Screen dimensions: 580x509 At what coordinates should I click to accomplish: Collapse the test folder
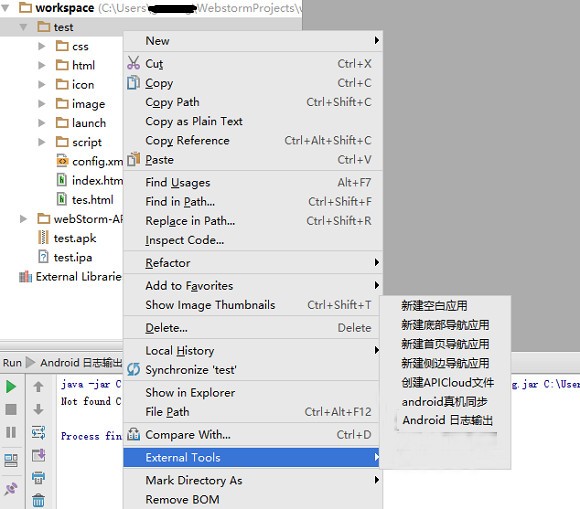[23, 27]
